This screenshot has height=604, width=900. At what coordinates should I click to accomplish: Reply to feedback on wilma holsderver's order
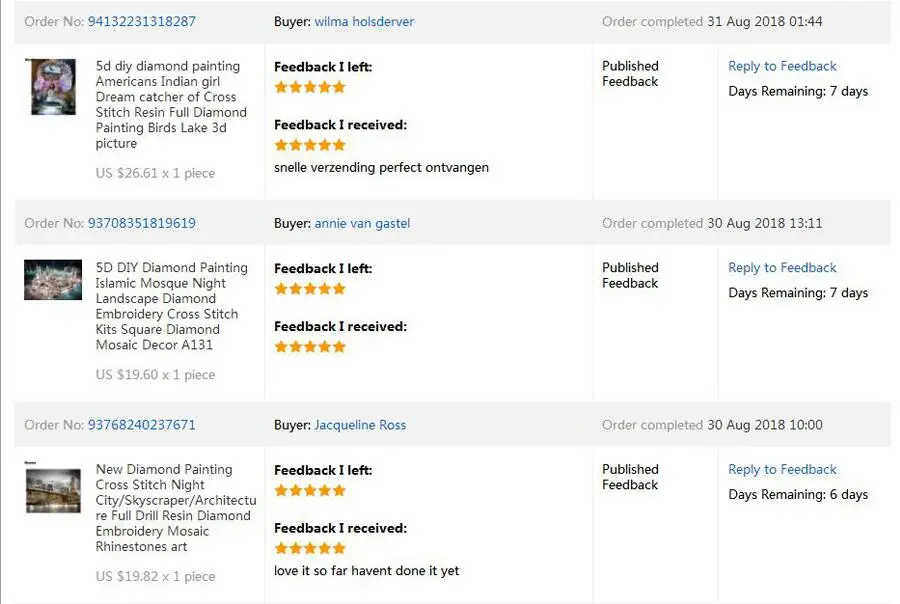[x=782, y=66]
